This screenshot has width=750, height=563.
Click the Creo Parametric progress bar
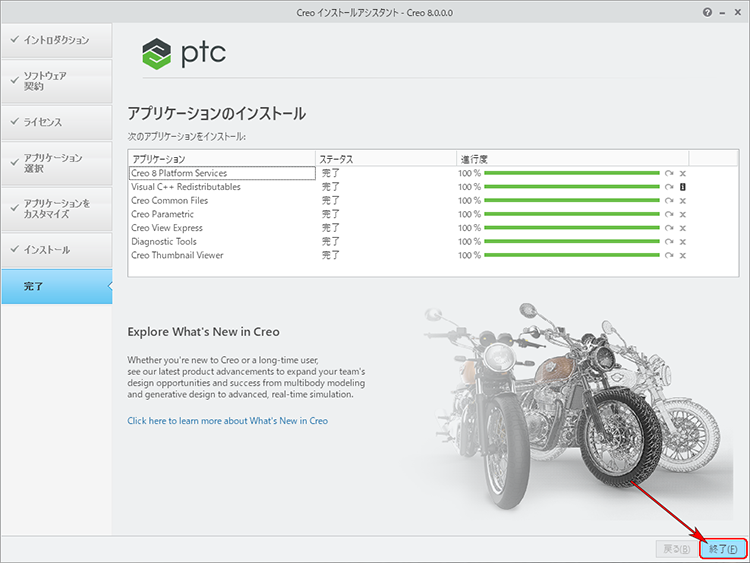(572, 214)
